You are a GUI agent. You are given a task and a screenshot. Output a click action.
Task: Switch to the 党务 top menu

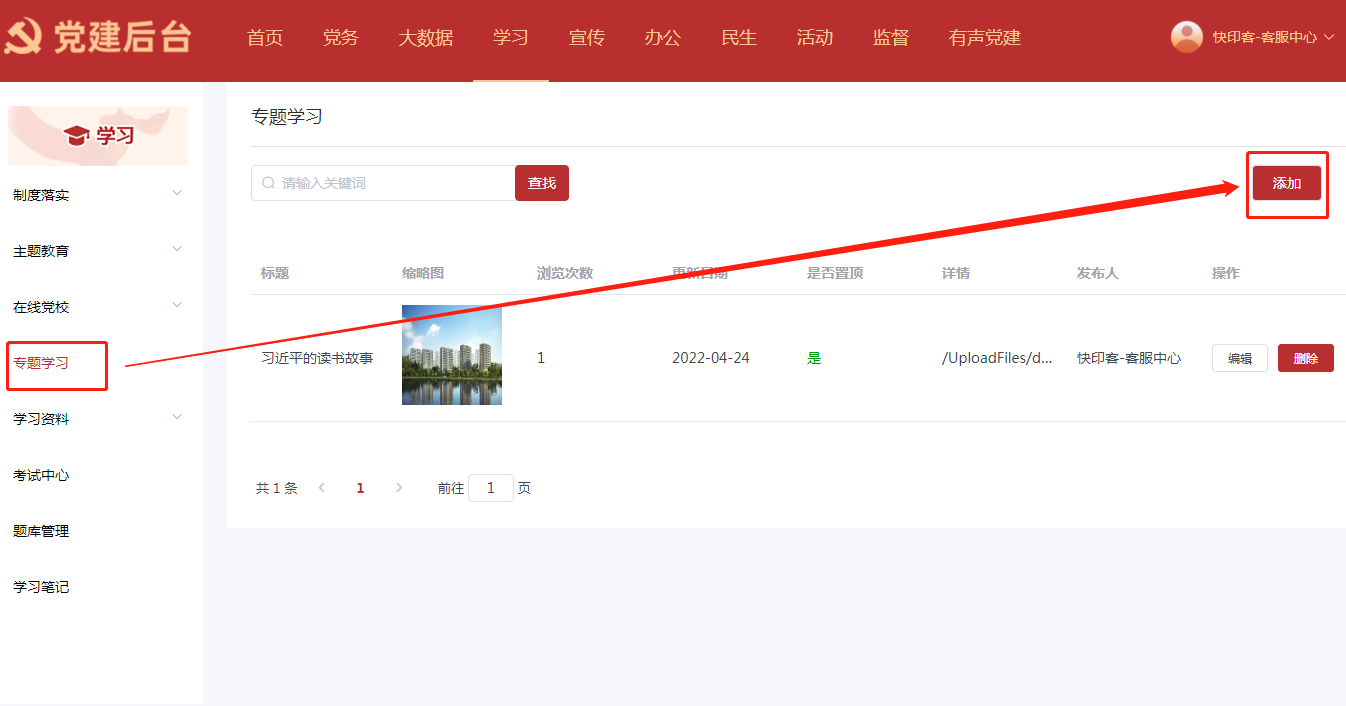tap(340, 38)
